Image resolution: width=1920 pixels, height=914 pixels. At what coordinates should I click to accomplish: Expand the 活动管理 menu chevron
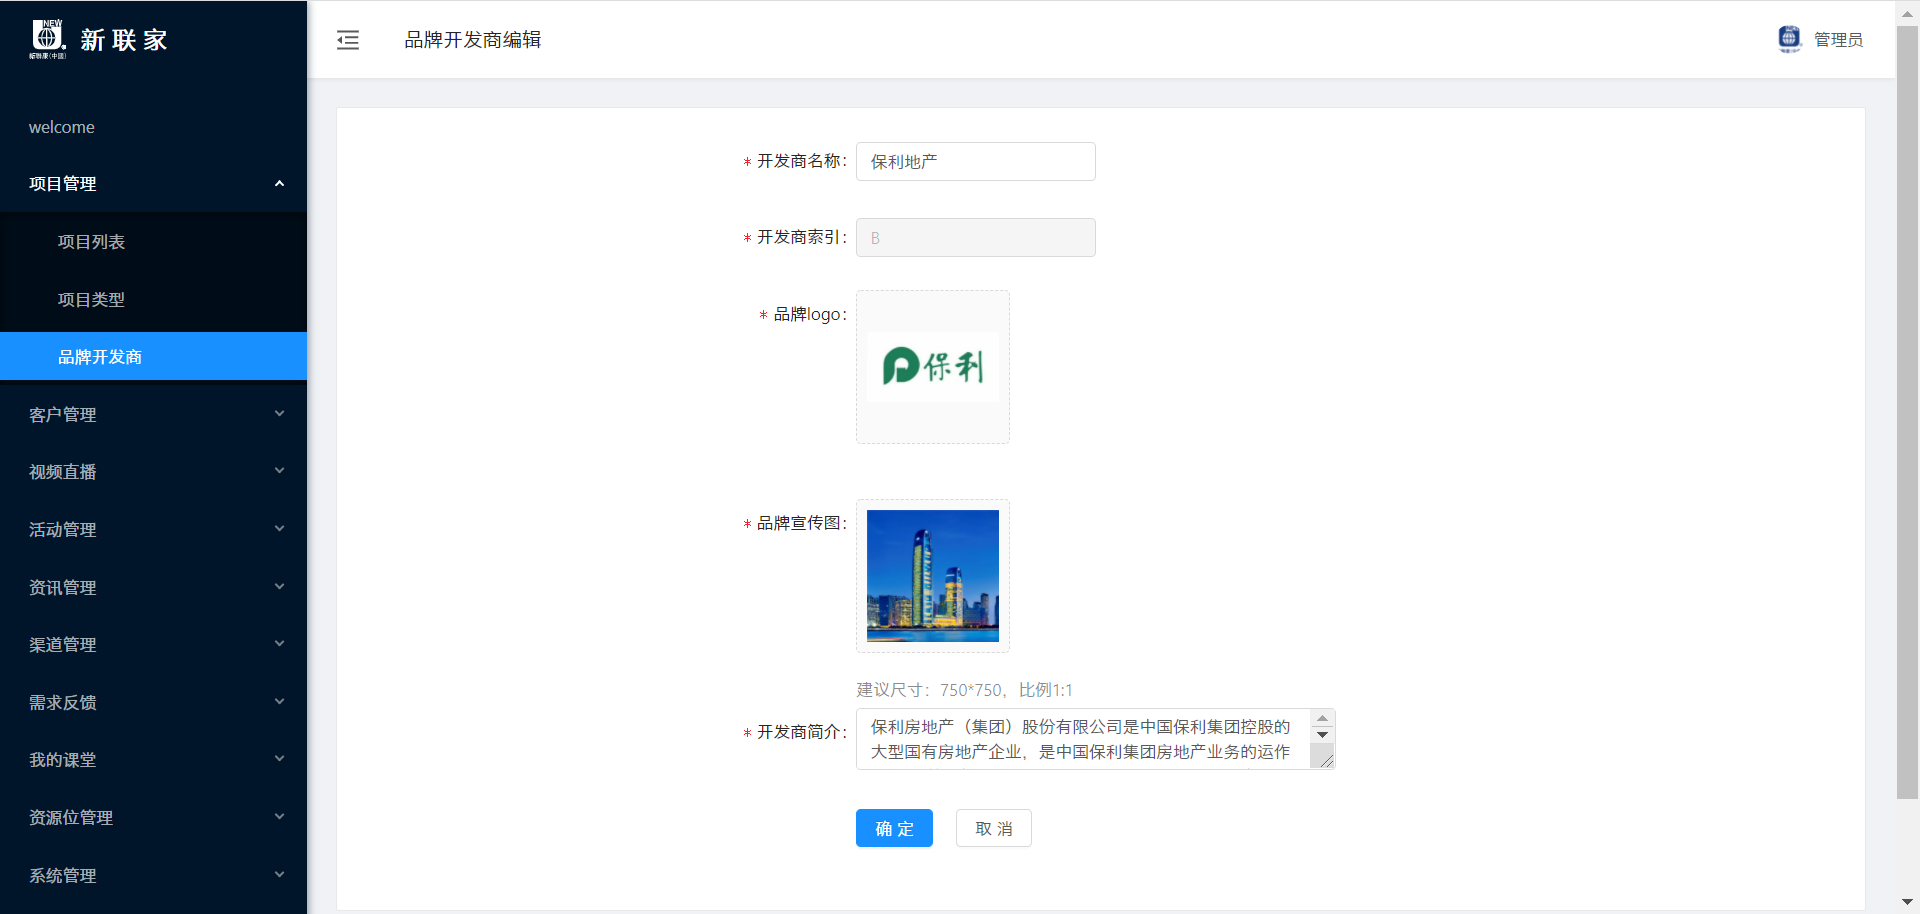[280, 529]
